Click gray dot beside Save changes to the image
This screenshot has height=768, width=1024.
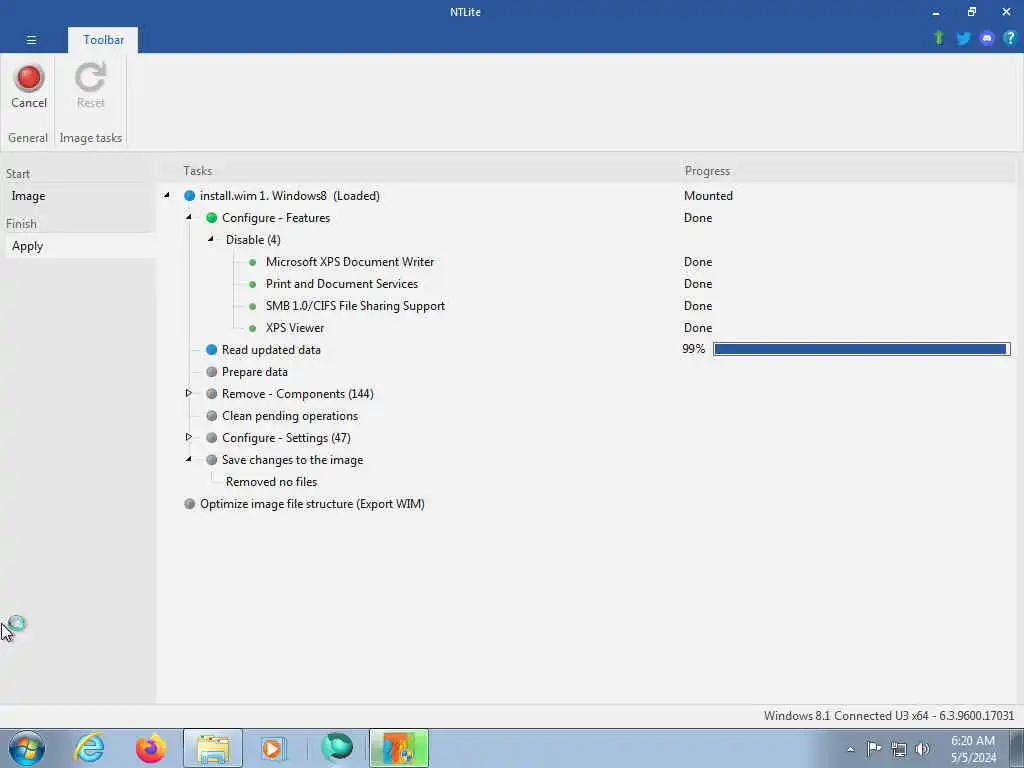click(212, 460)
